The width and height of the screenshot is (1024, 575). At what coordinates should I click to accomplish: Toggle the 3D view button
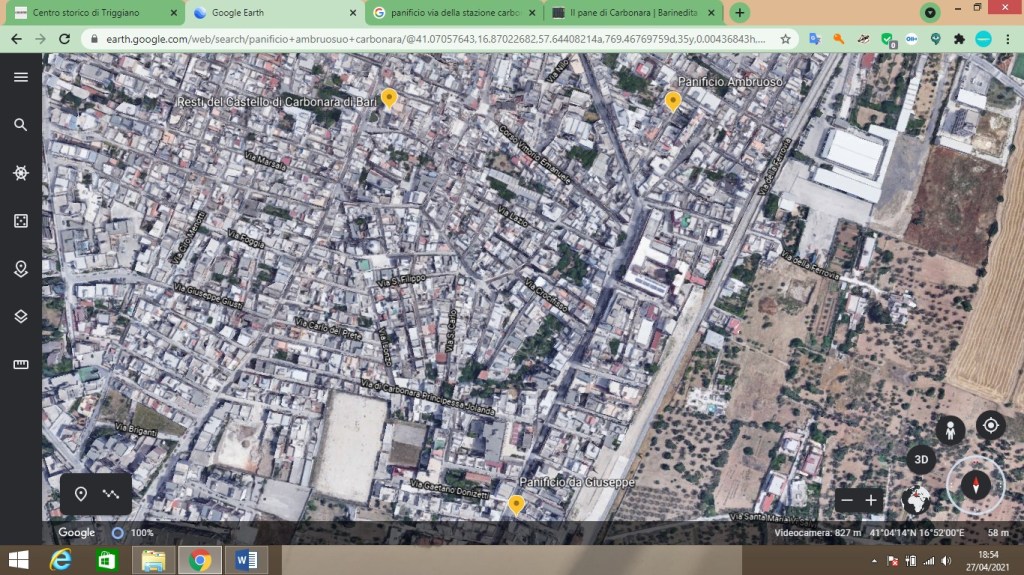921,459
